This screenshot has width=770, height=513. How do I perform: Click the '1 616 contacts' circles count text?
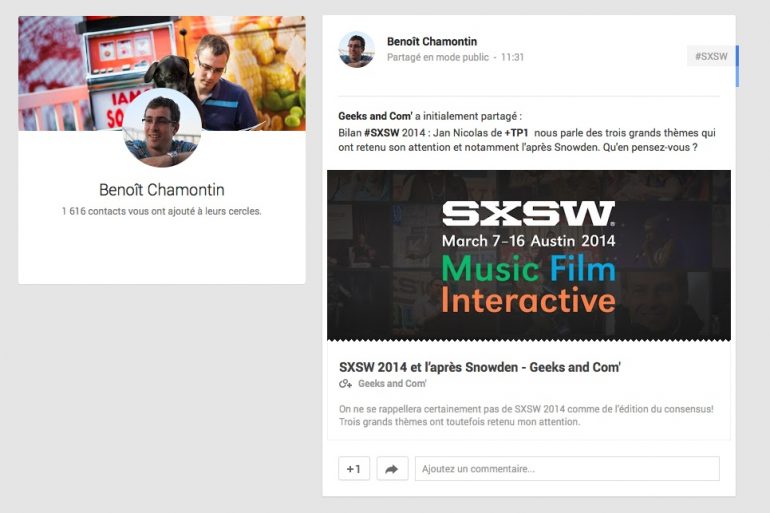coord(161,212)
